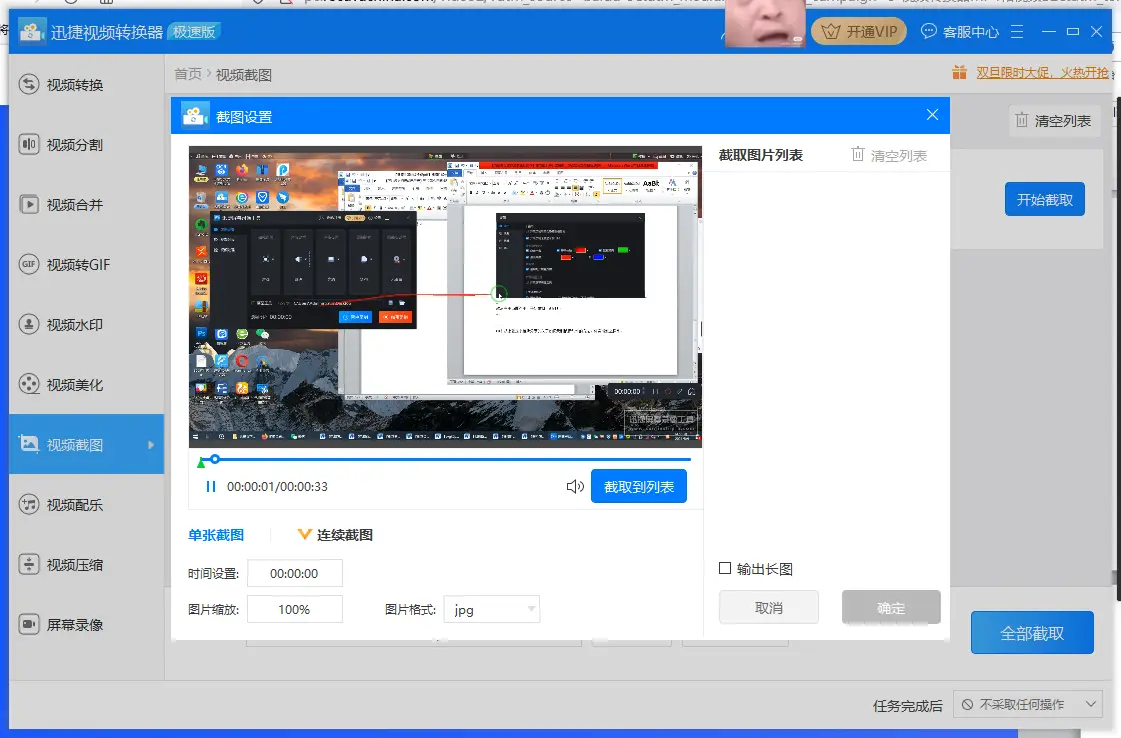Close the 截图设置 dialog
Image resolution: width=1121 pixels, height=738 pixels.
pyautogui.click(x=932, y=115)
